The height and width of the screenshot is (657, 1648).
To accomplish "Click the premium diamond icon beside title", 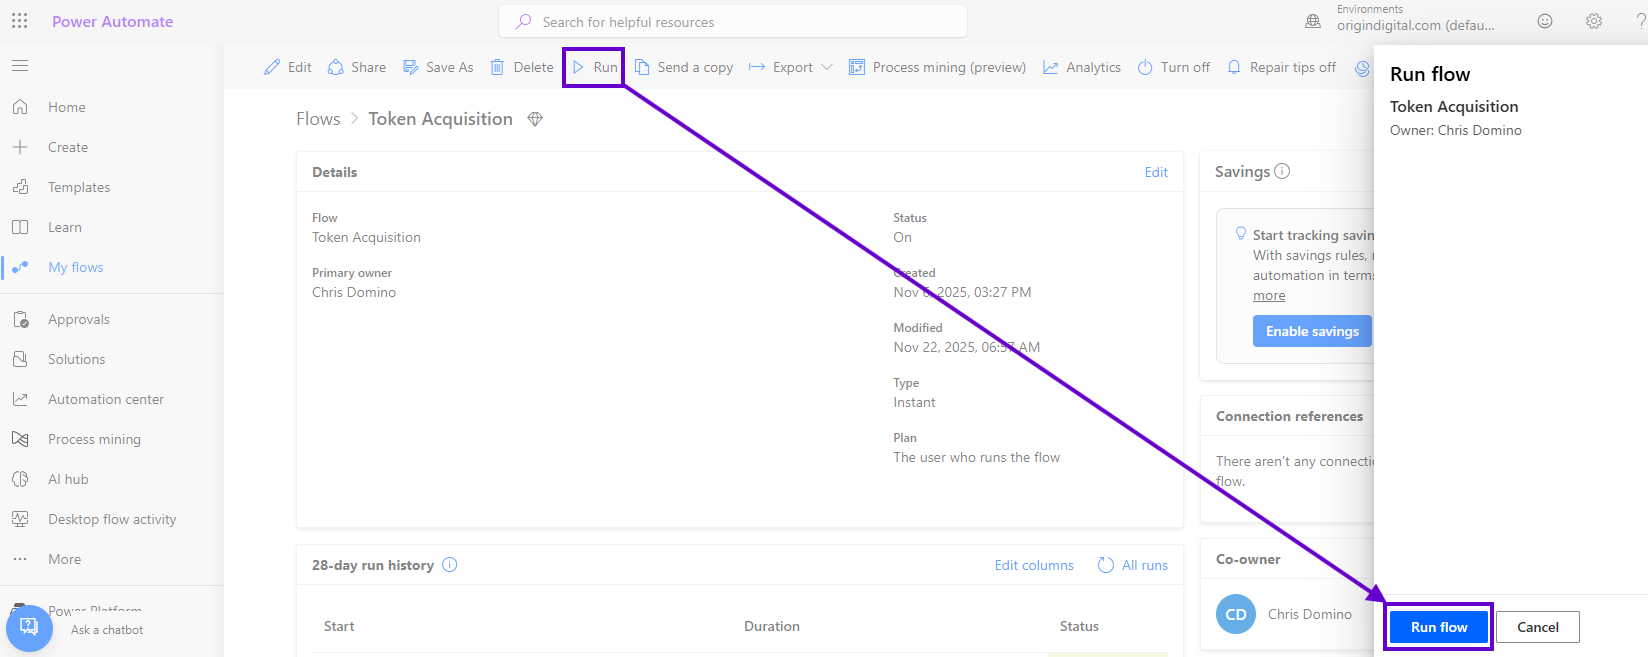I will pyautogui.click(x=535, y=119).
